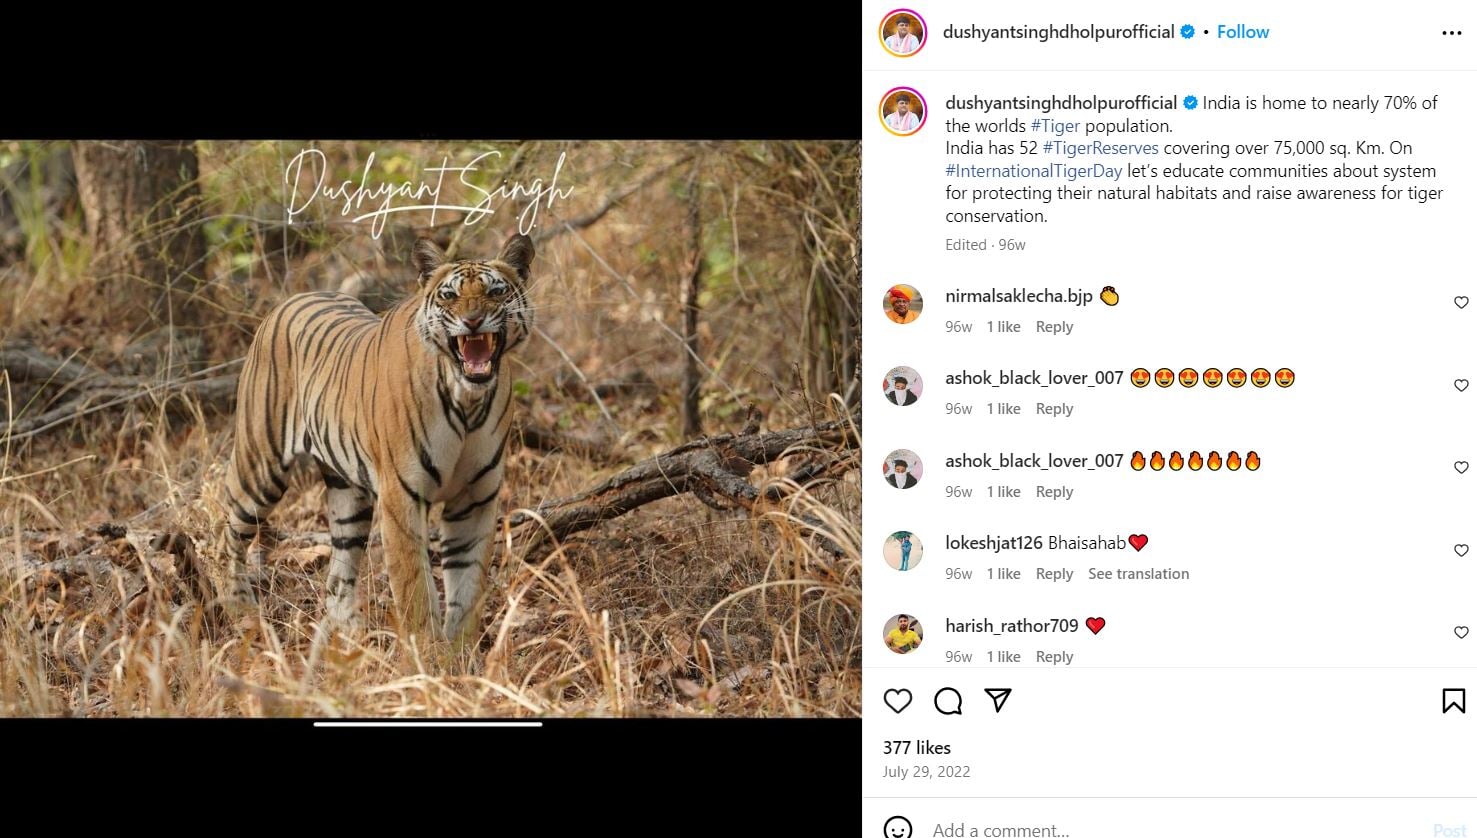Like harish_rathor709's comment heart

pyautogui.click(x=1461, y=633)
